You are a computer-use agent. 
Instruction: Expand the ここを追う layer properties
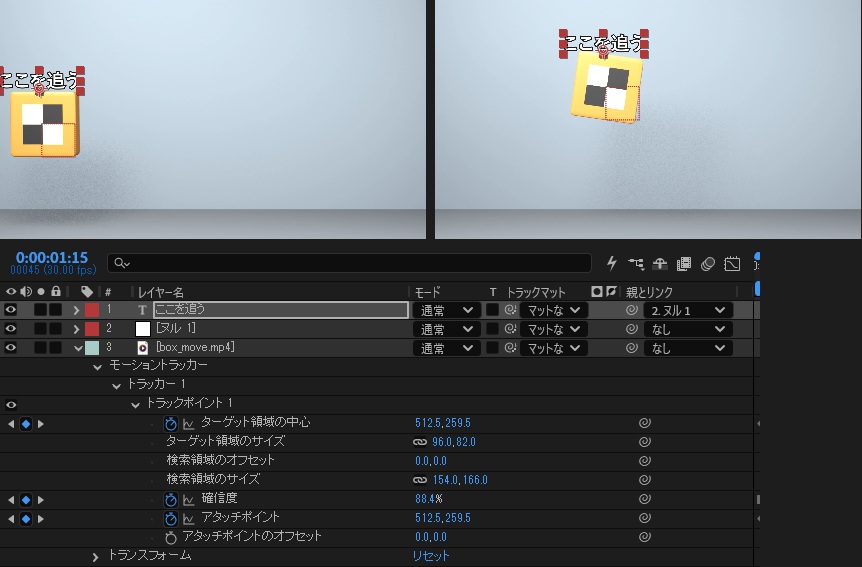click(76, 310)
